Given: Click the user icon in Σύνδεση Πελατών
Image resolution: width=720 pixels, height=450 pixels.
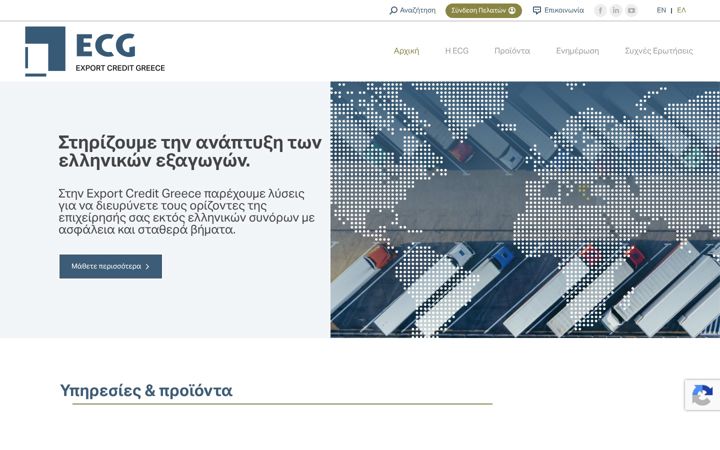Looking at the screenshot, I should click(512, 11).
